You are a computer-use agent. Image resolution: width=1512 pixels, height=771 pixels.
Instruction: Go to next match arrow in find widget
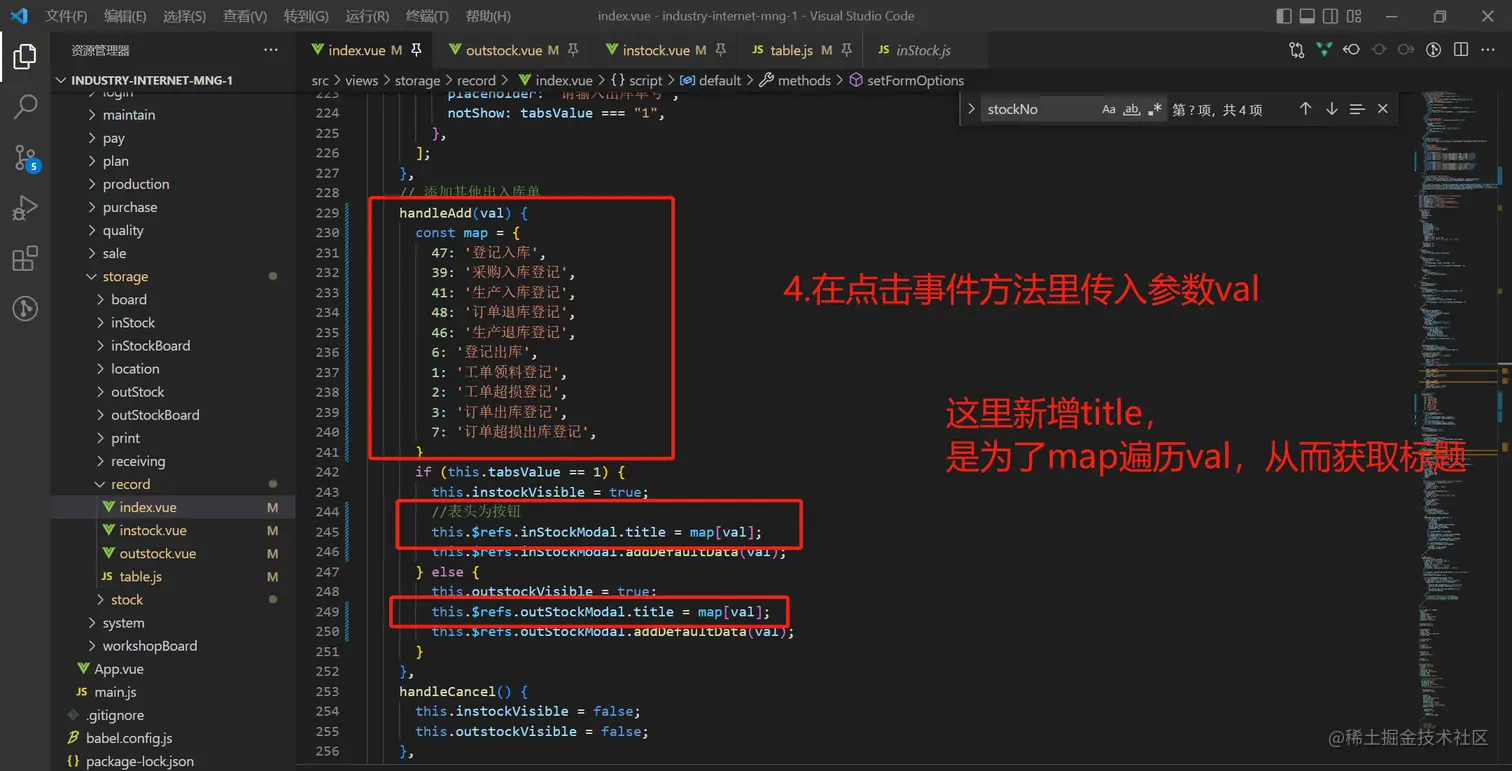[x=1331, y=109]
